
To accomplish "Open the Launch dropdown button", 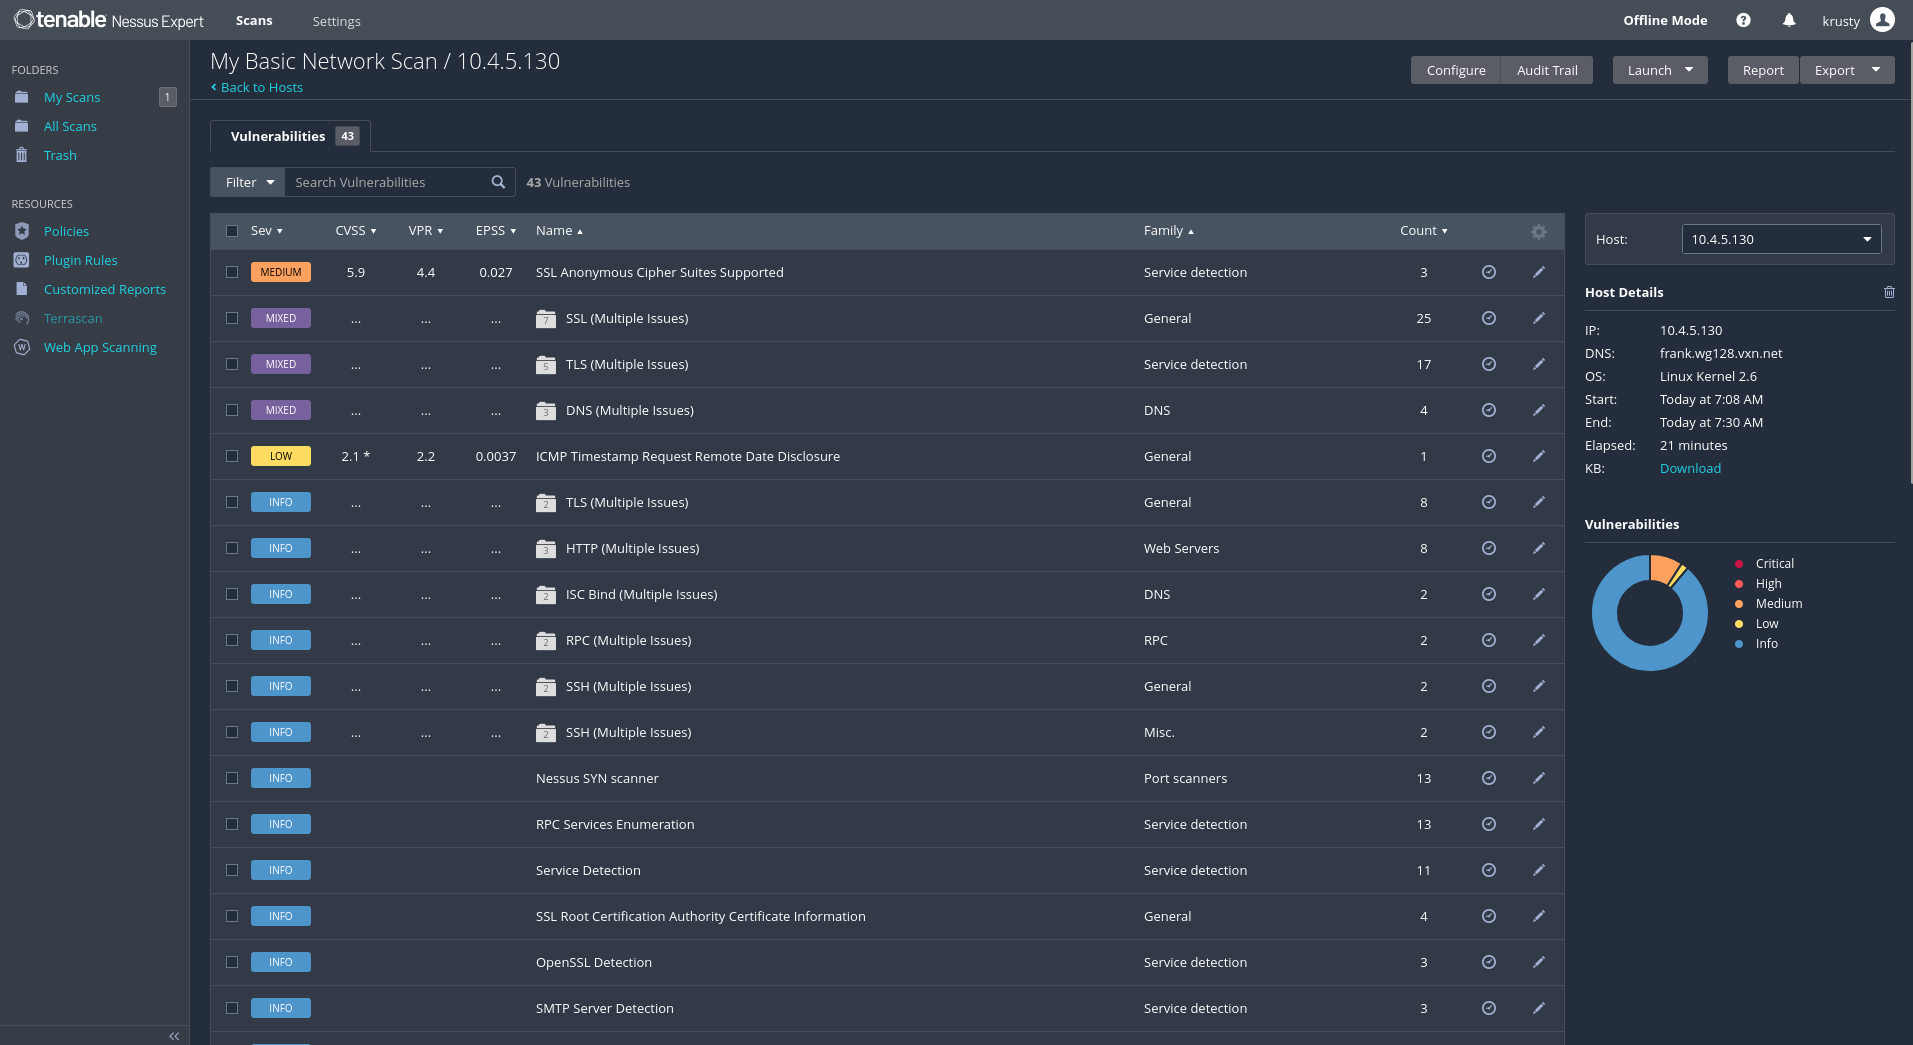I will 1660,70.
